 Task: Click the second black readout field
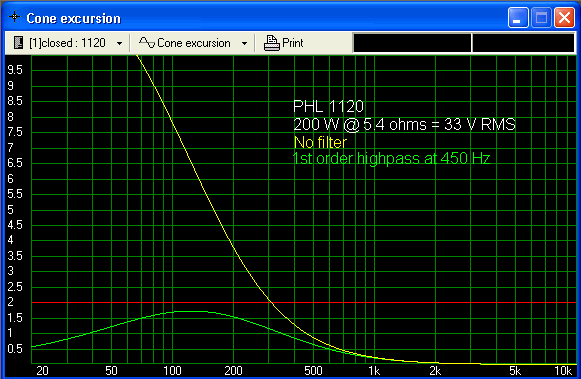click(523, 43)
